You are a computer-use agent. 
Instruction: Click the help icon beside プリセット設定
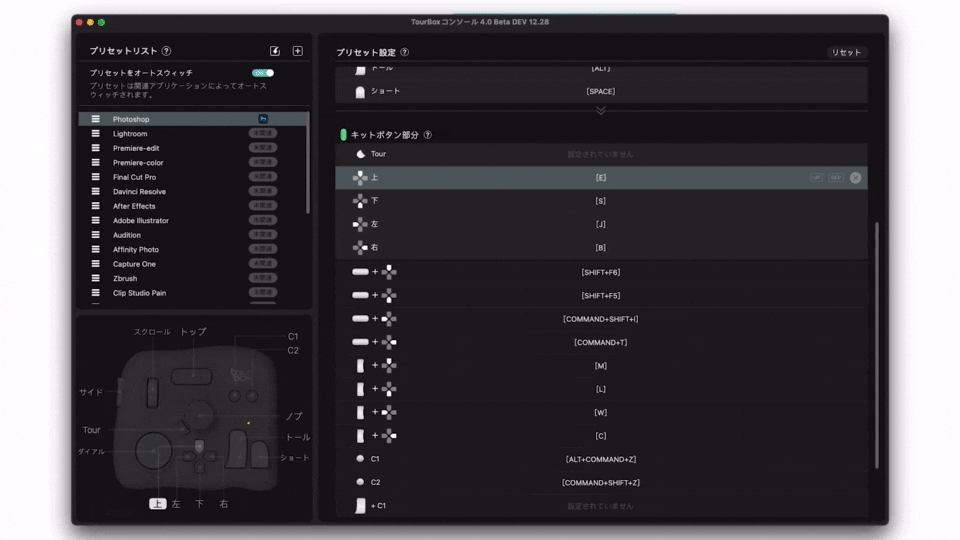[404, 52]
